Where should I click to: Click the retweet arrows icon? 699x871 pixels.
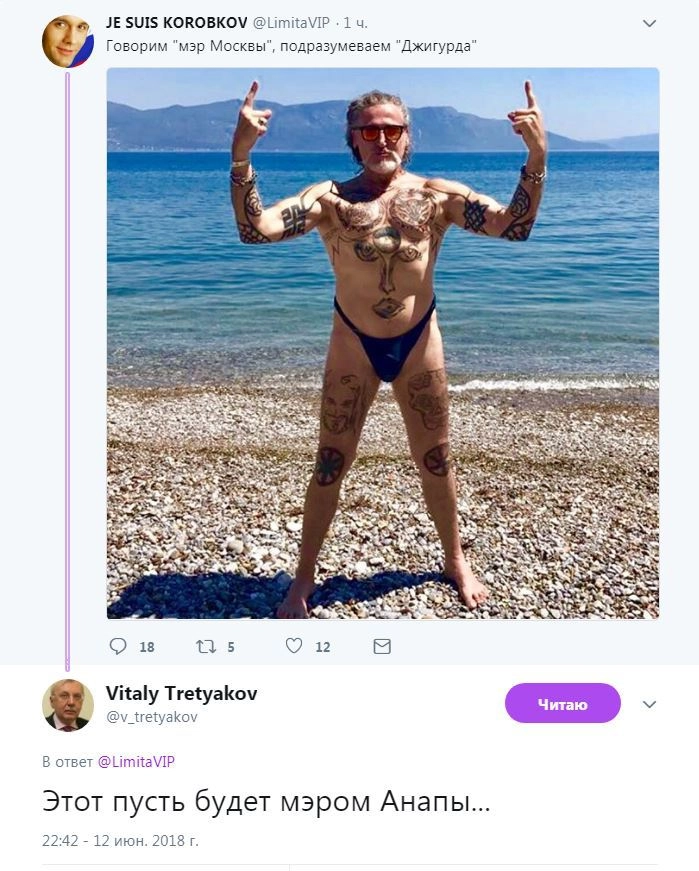[x=206, y=646]
